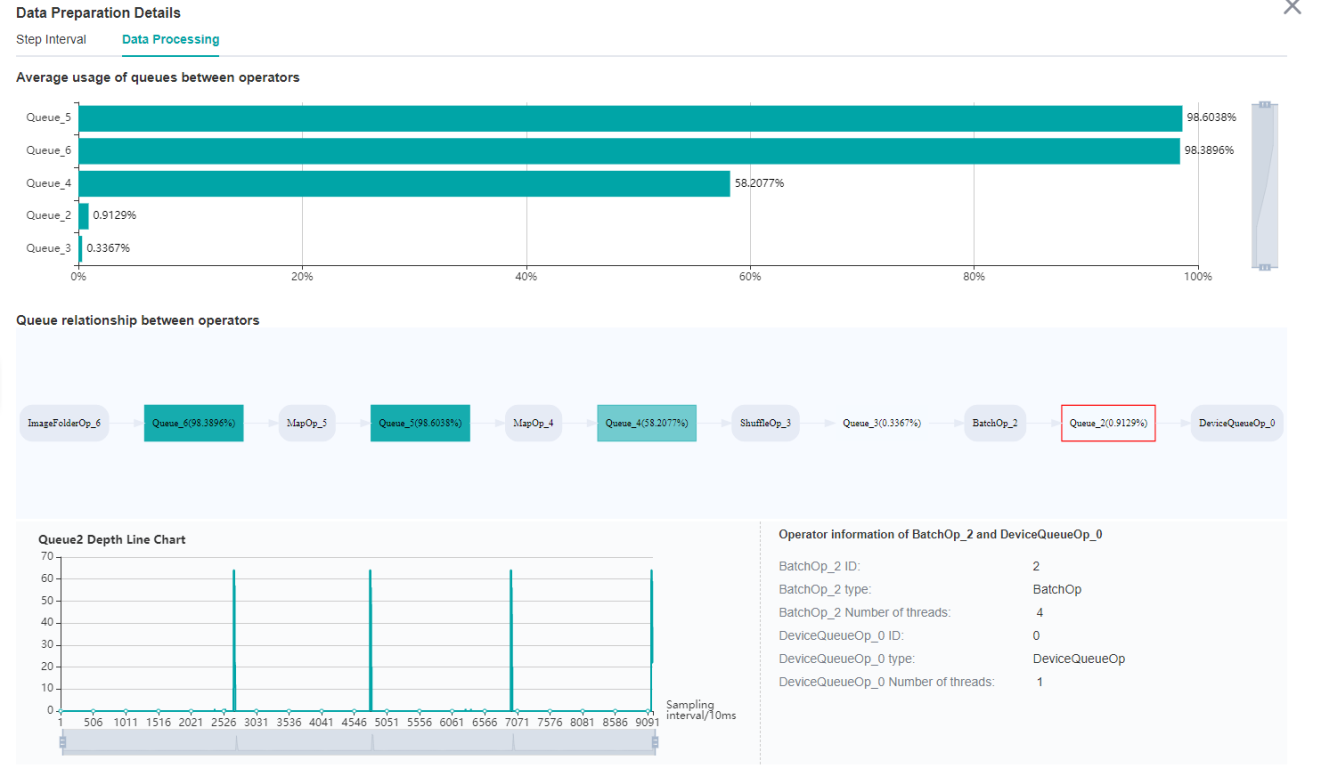Viewport: 1321px width, 768px height.
Task: Click left handle of line chart zoom slider
Action: point(62,742)
